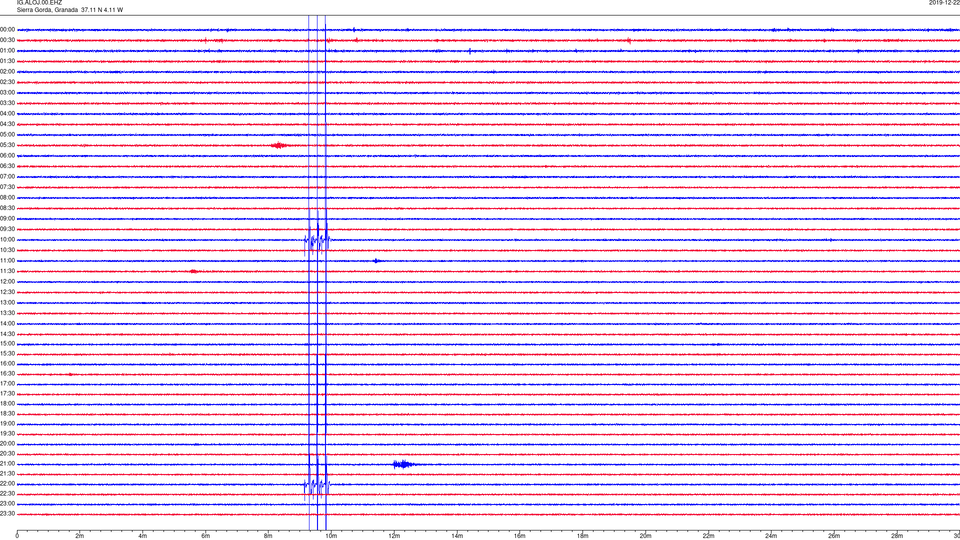Click the red event near 19m on 00:30 trace
This screenshot has height=540, width=960.
(x=629, y=40)
